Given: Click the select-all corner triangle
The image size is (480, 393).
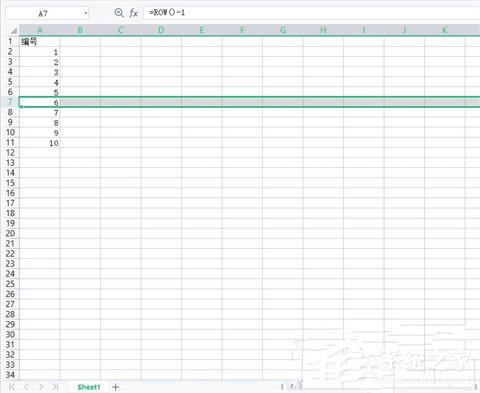Looking at the screenshot, I should tap(13, 31).
